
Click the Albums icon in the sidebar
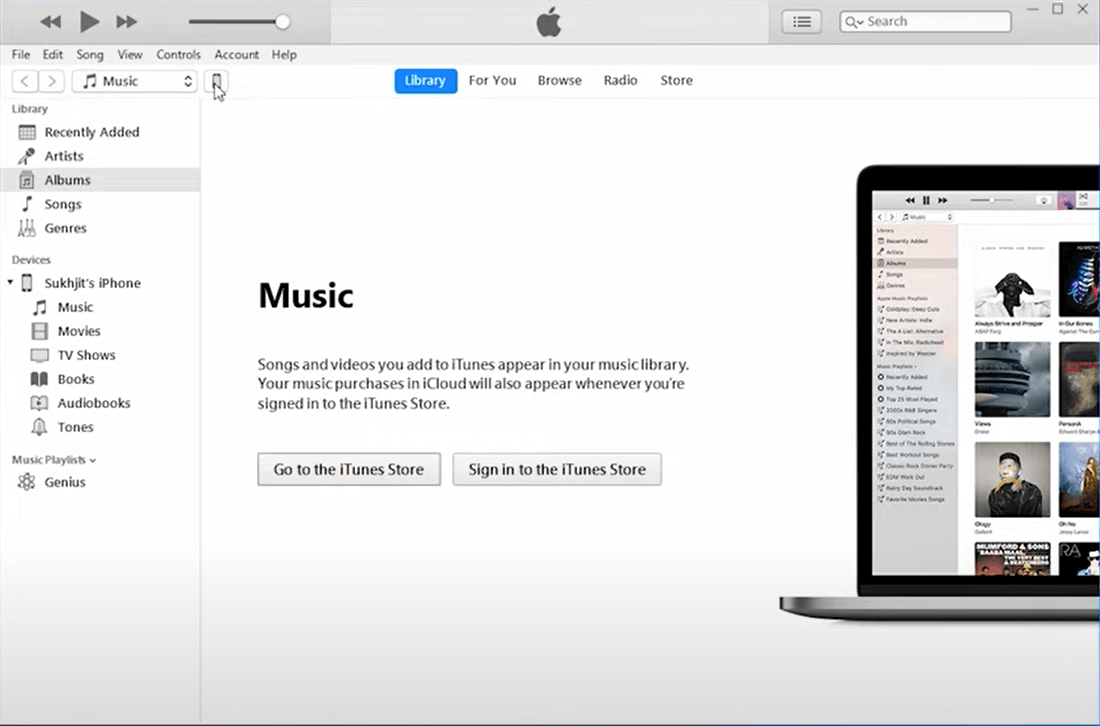pos(27,180)
